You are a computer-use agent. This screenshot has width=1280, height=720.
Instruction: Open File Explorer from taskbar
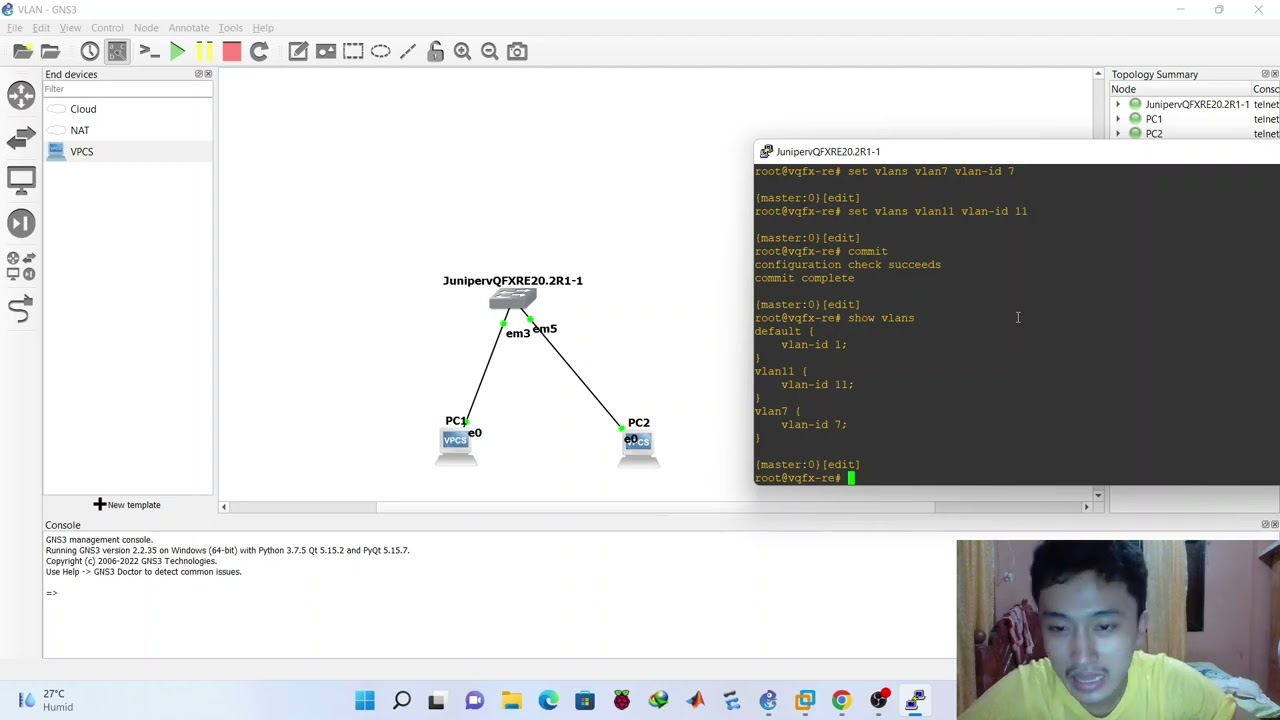(x=512, y=701)
